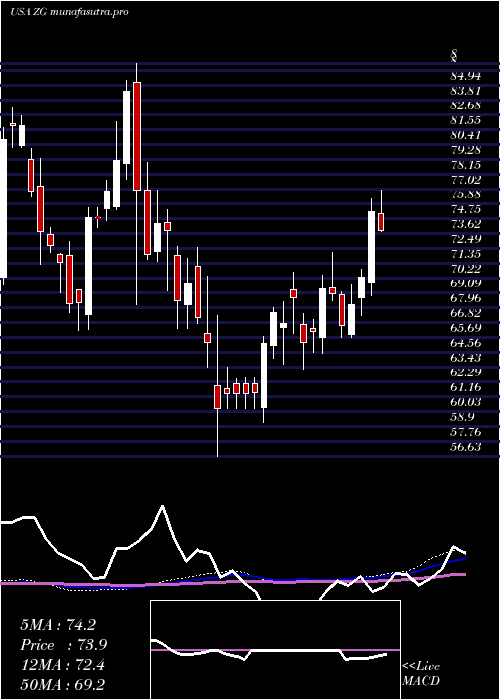Select the 83.81 price axis label

pos(466,91)
